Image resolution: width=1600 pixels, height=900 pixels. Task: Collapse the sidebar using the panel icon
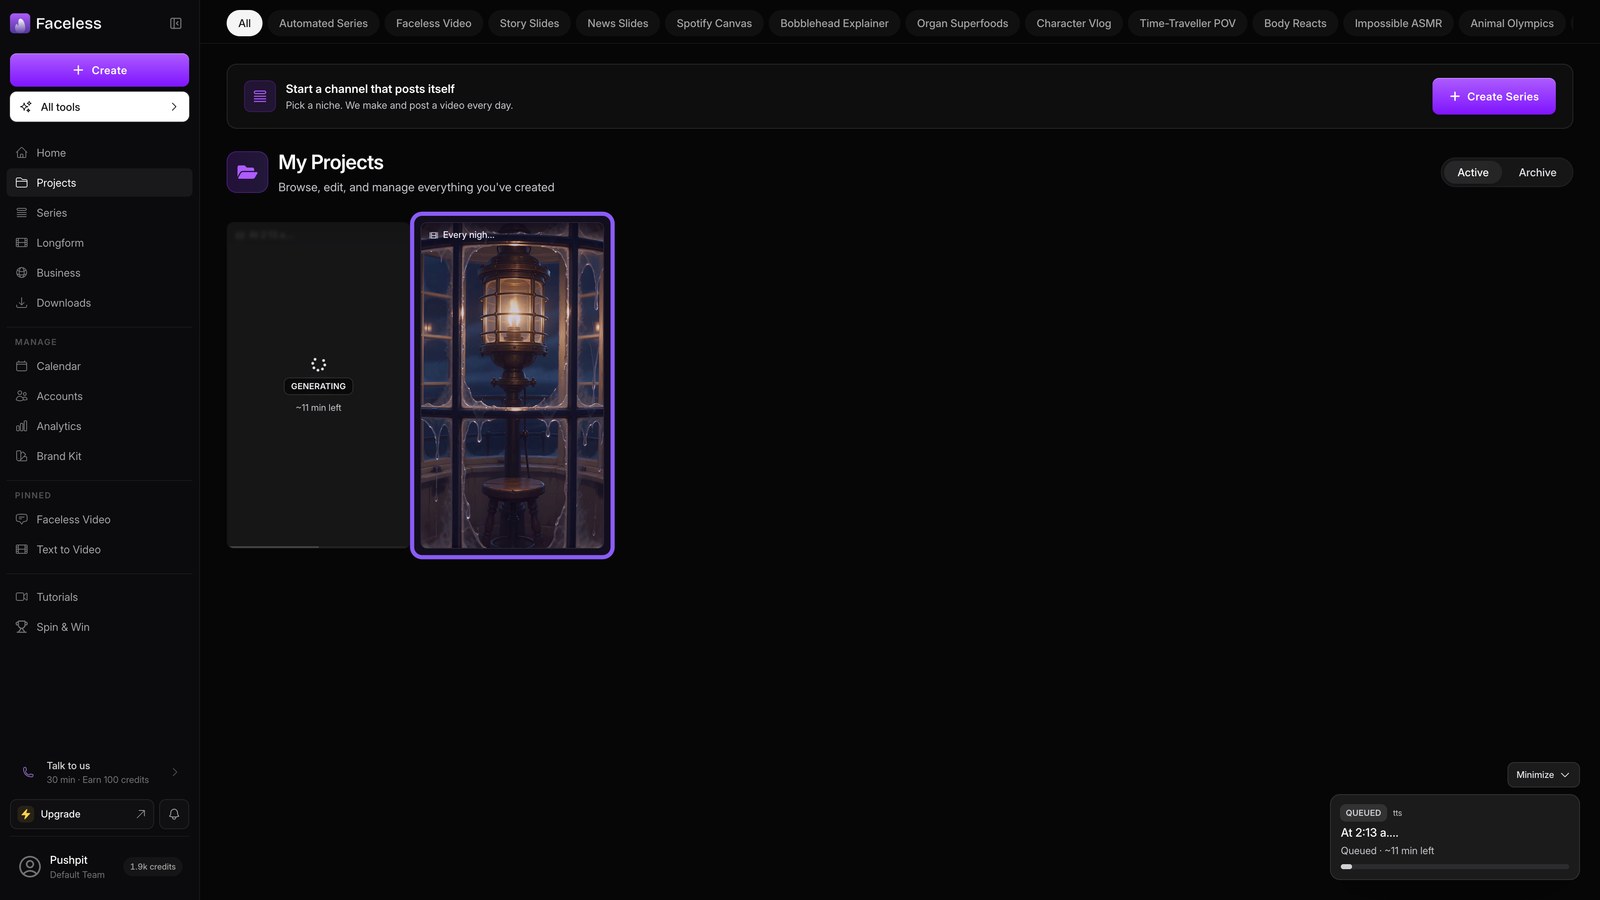(x=176, y=23)
